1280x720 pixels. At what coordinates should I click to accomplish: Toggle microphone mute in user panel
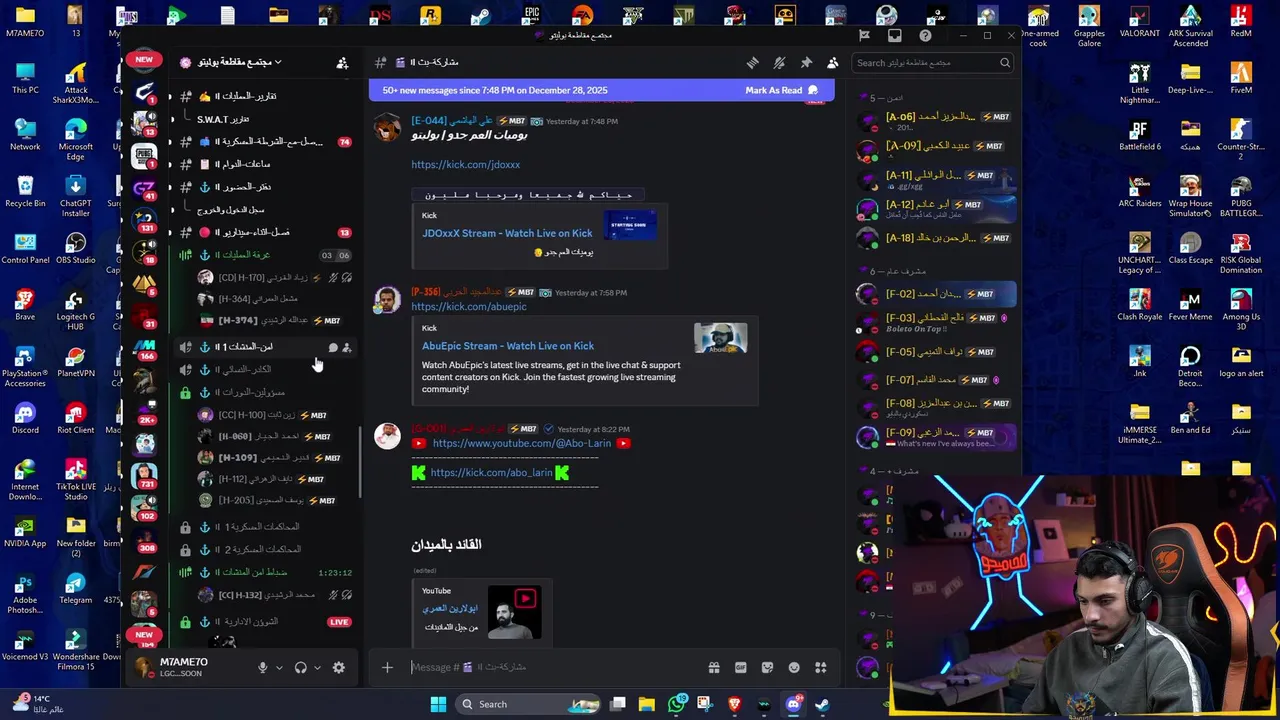[x=263, y=667]
